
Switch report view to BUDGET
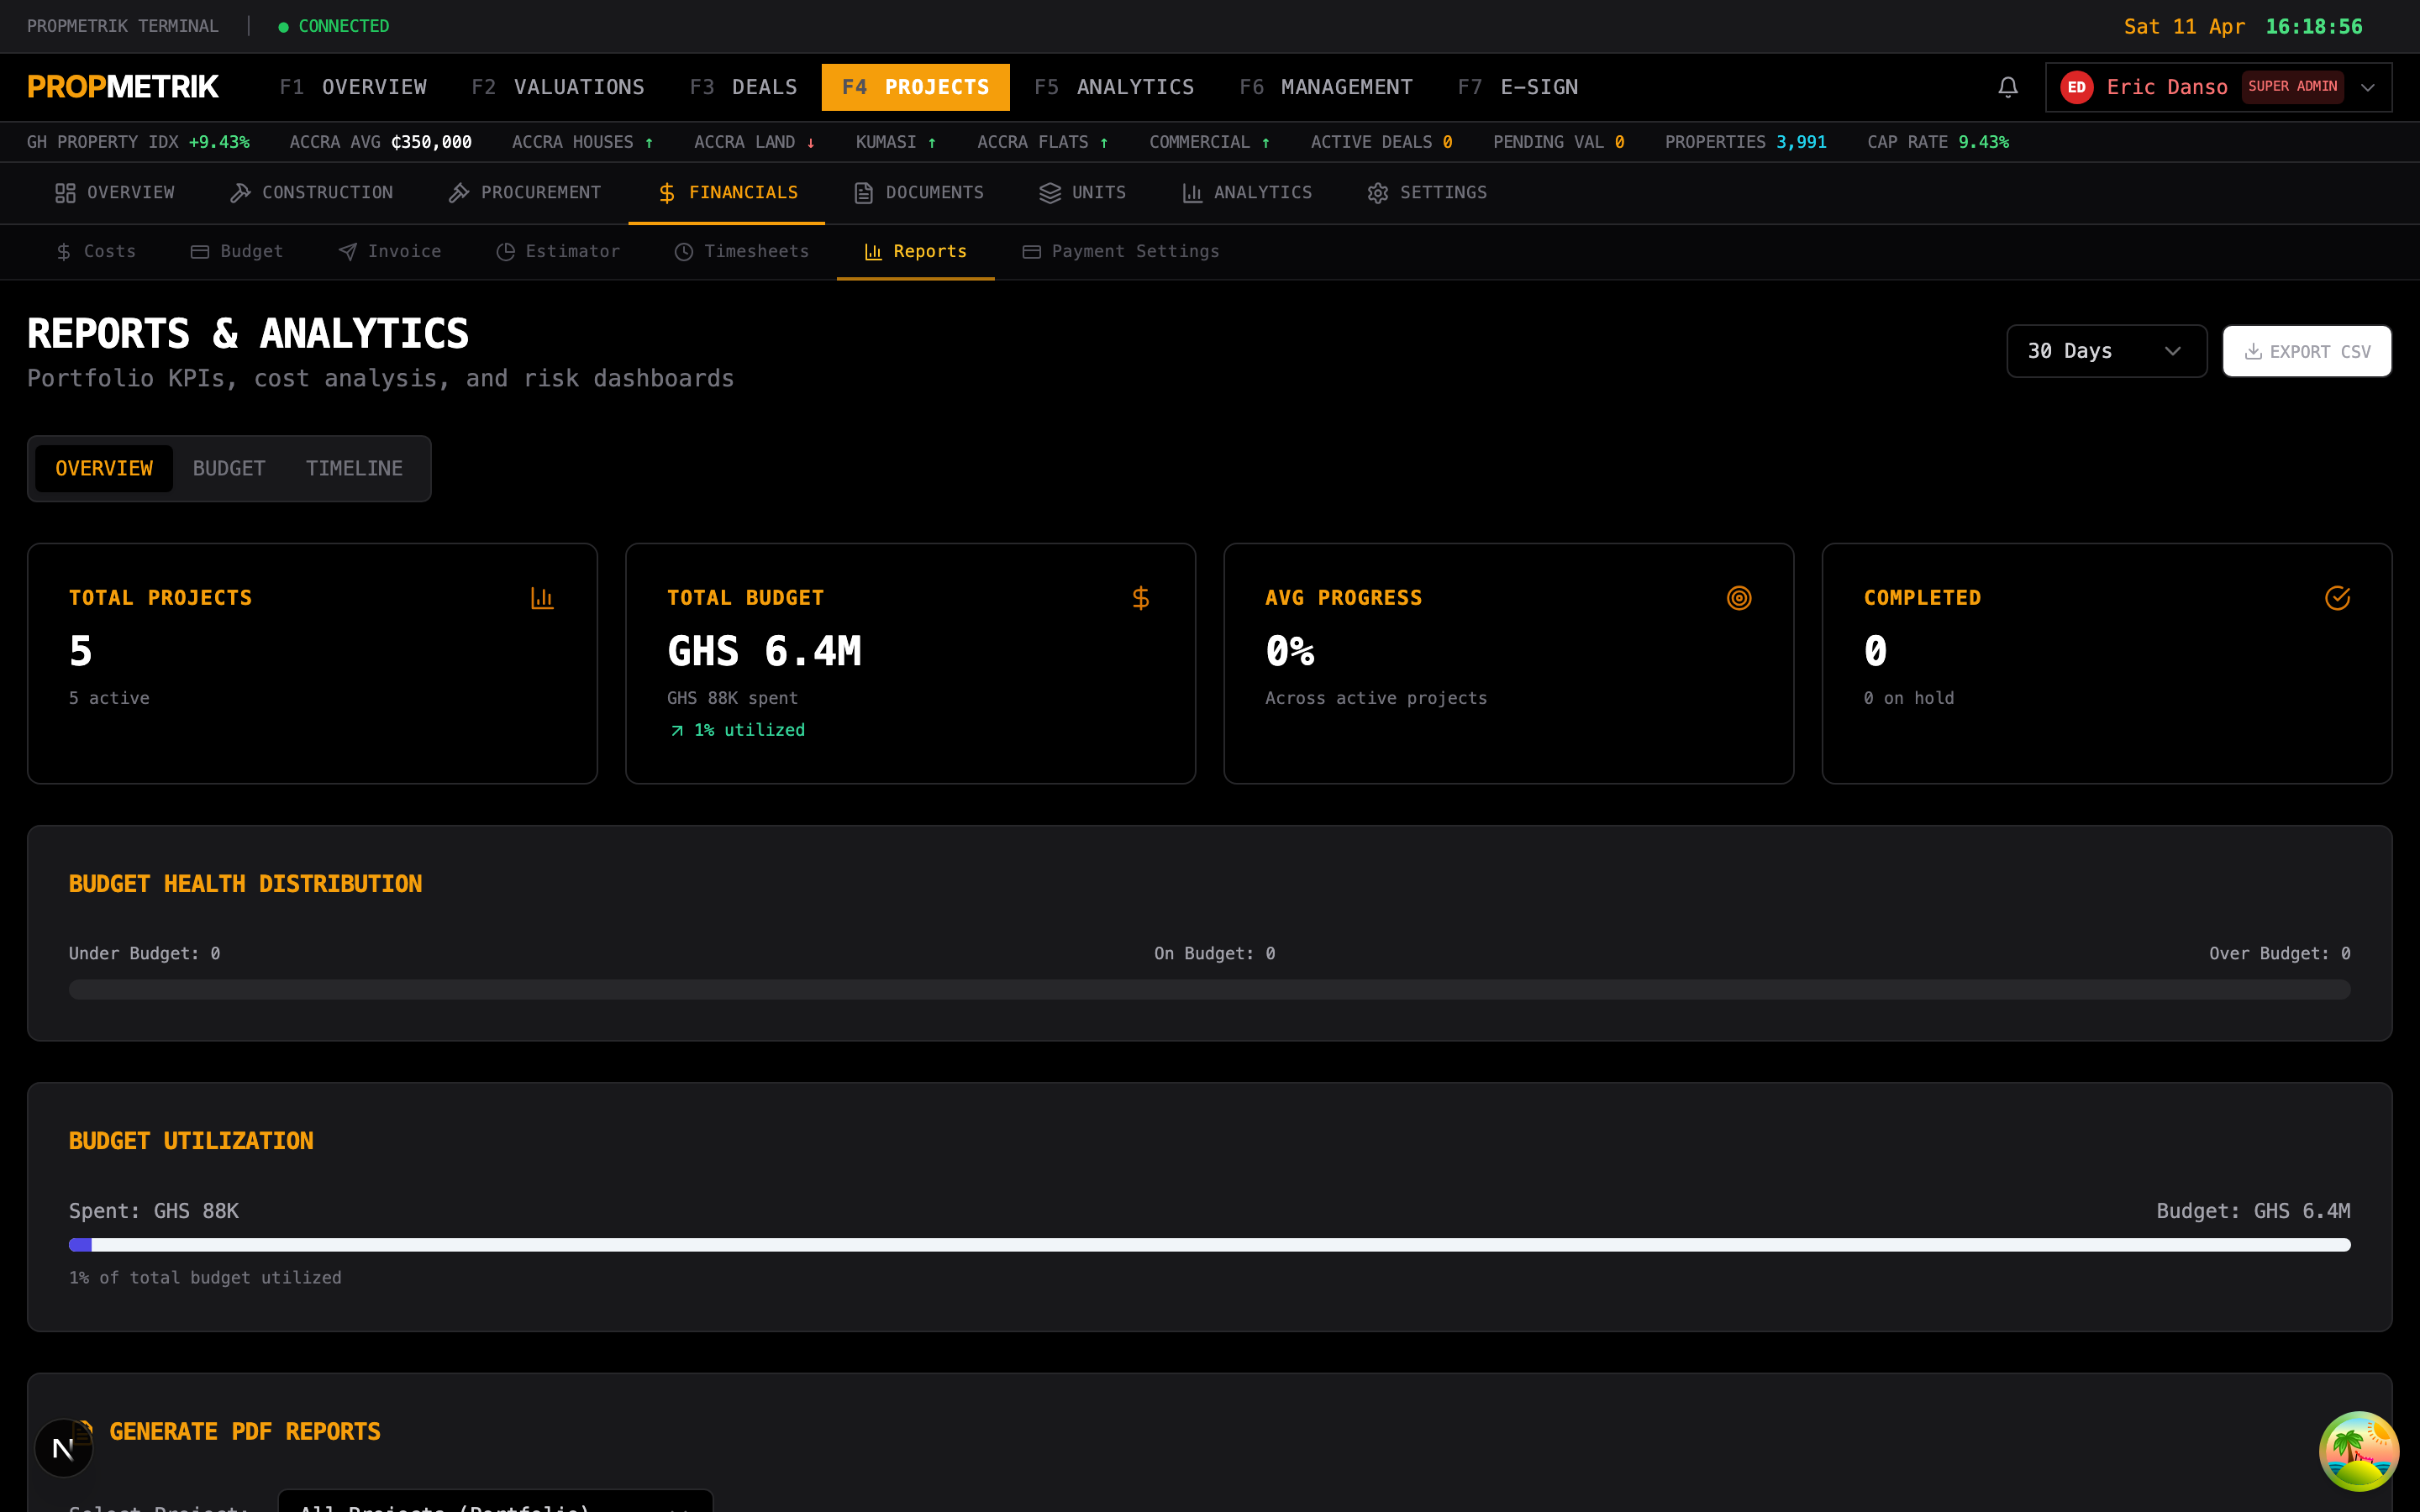click(x=229, y=468)
